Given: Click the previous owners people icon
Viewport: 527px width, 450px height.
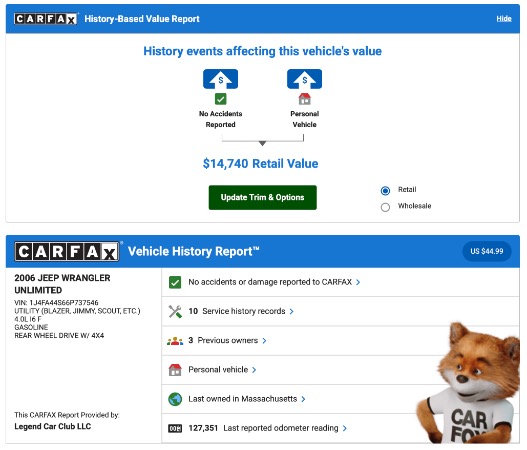Looking at the screenshot, I should tap(175, 341).
